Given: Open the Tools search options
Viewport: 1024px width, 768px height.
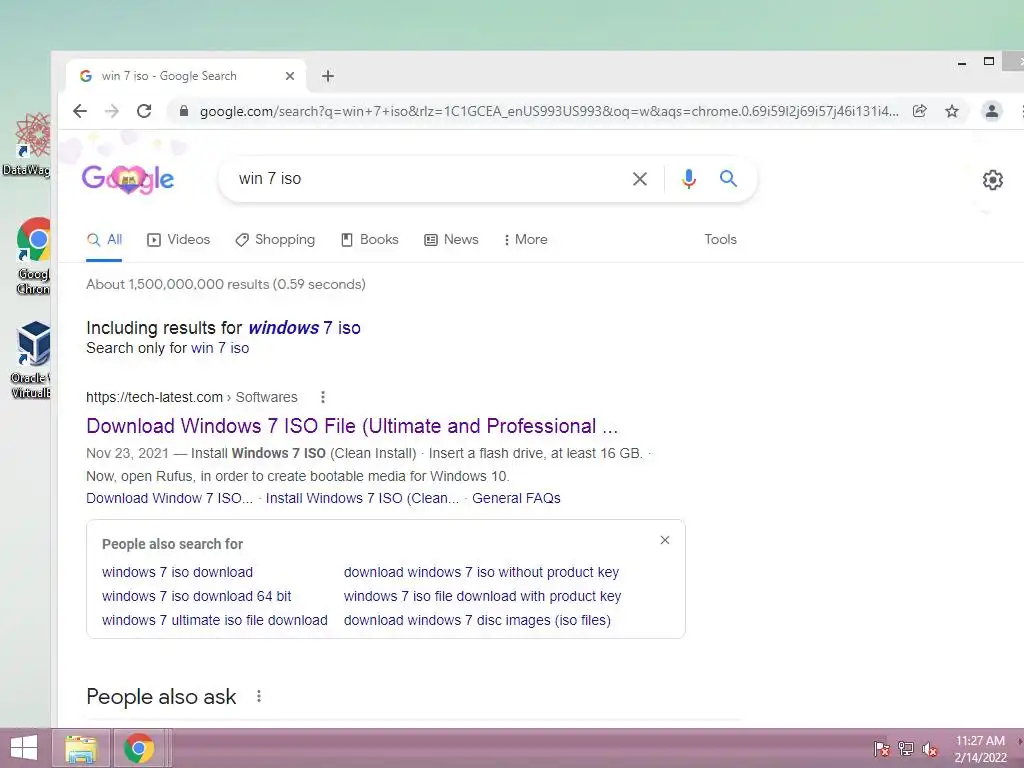Looking at the screenshot, I should coord(720,240).
